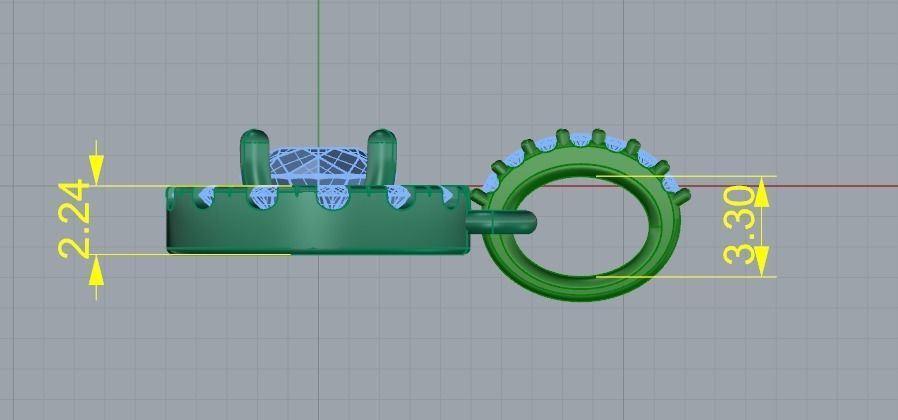
Task: Click the connector peg between pendant and bail
Action: (x=502, y=222)
